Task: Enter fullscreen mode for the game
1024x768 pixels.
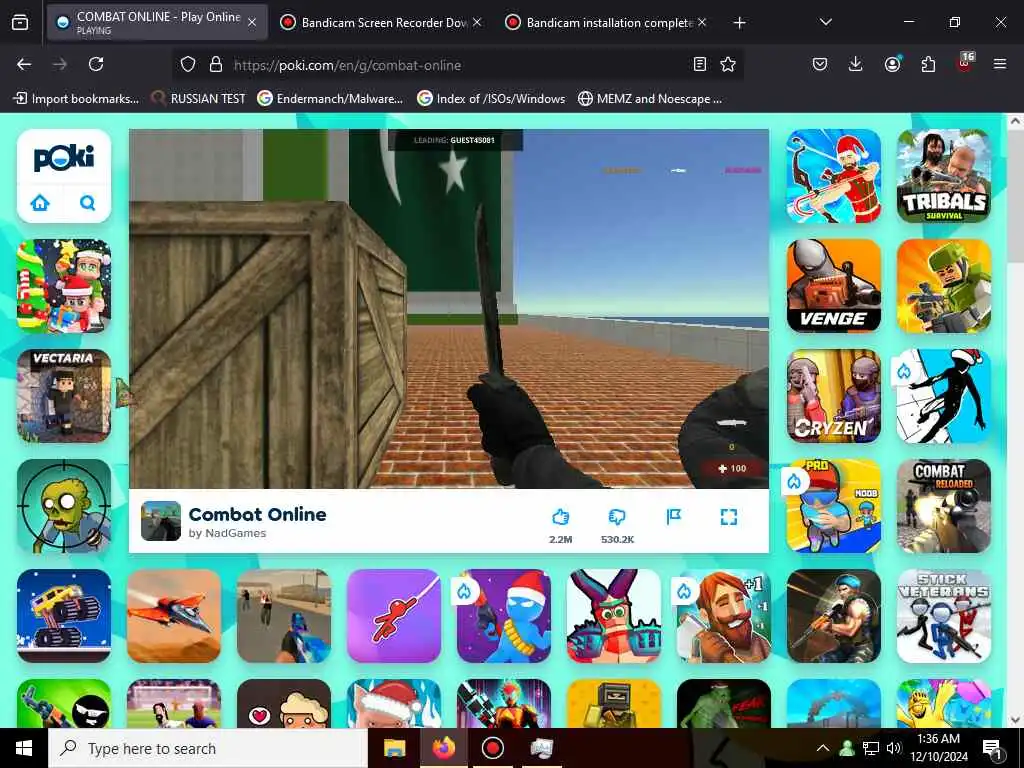Action: tap(729, 517)
